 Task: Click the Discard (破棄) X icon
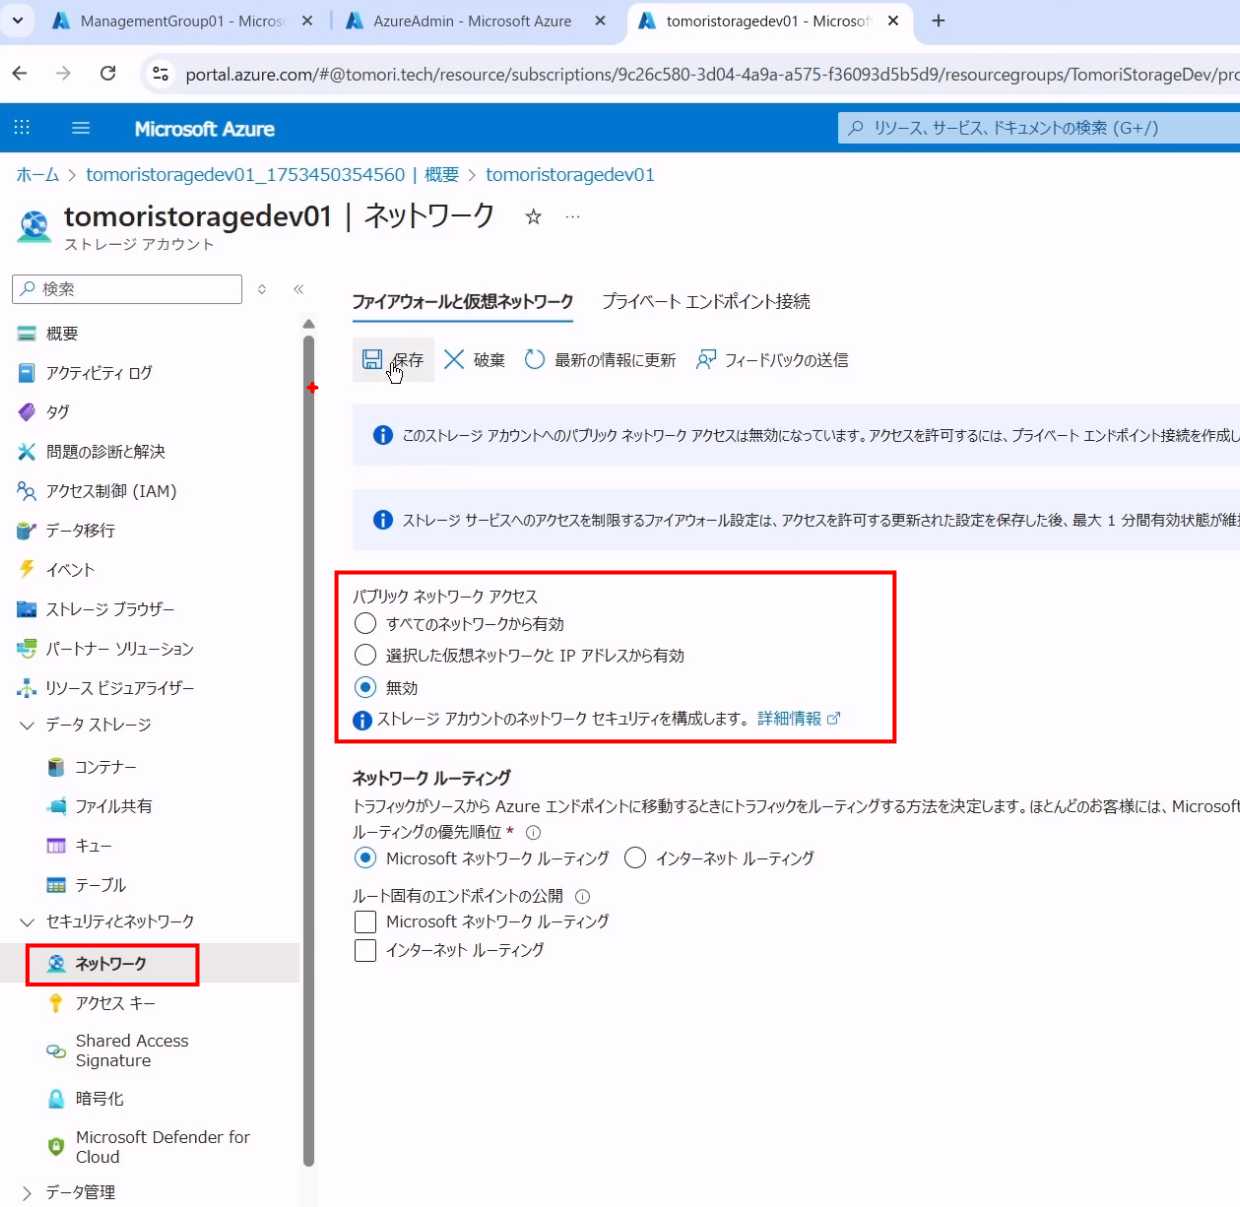coord(454,360)
